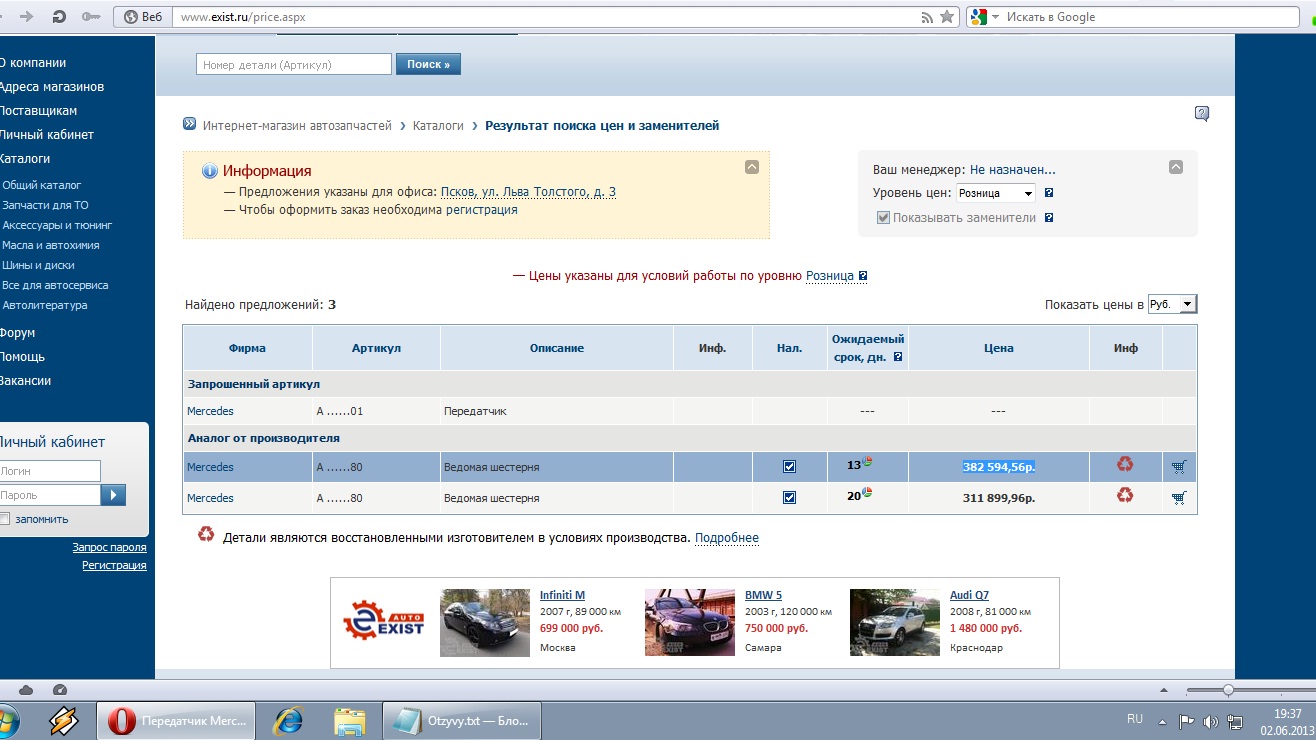
Task: Click delivery statistics pie icon next to 20
Action: (868, 492)
